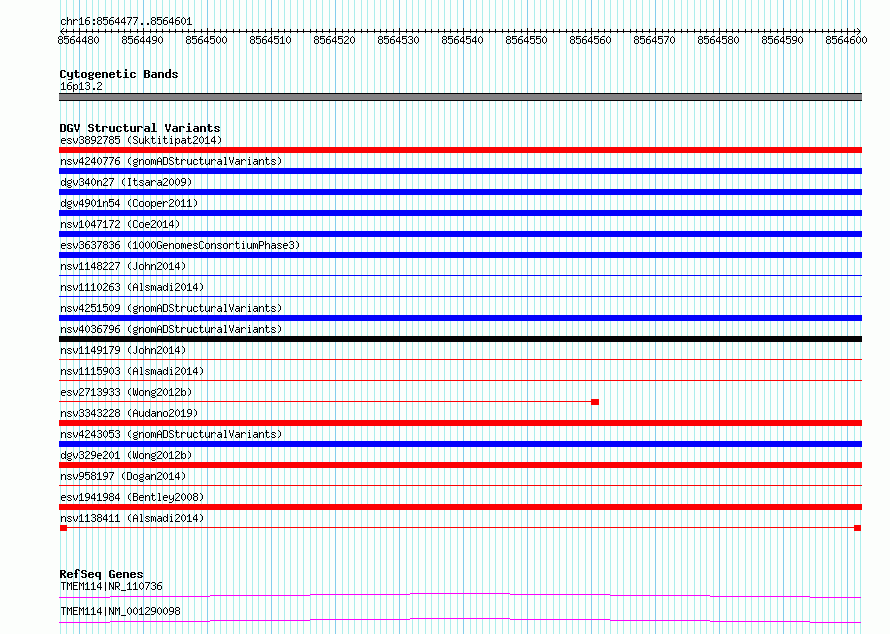Image resolution: width=890 pixels, height=634 pixels.
Task: Open dgv4901n54 (Cooper2011) variant entry
Action: 129,203
